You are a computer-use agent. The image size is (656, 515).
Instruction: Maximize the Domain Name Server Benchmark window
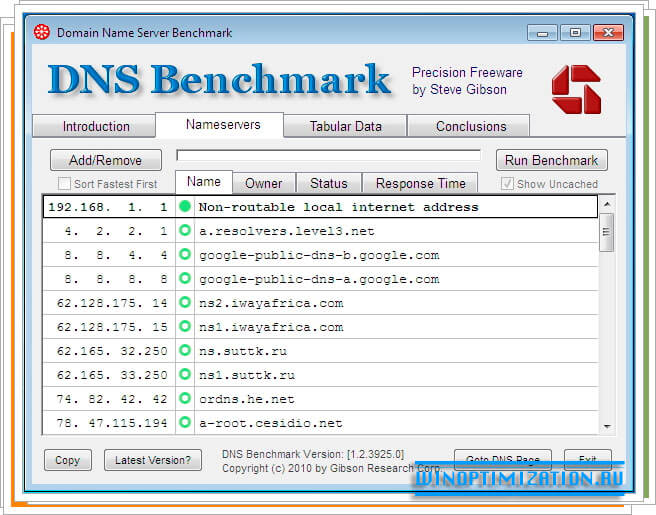coord(575,33)
